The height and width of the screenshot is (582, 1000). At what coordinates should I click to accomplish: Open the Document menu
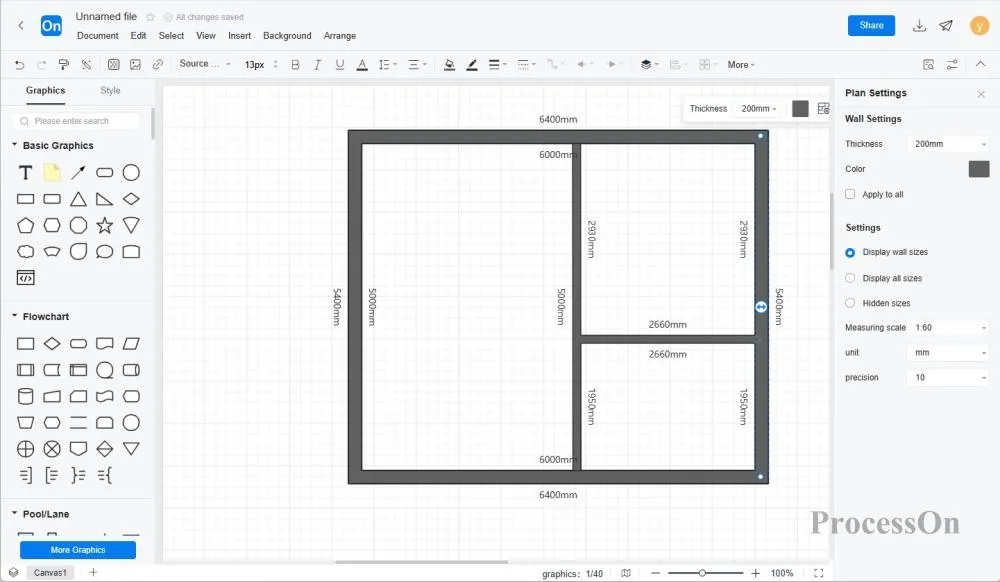pyautogui.click(x=98, y=36)
